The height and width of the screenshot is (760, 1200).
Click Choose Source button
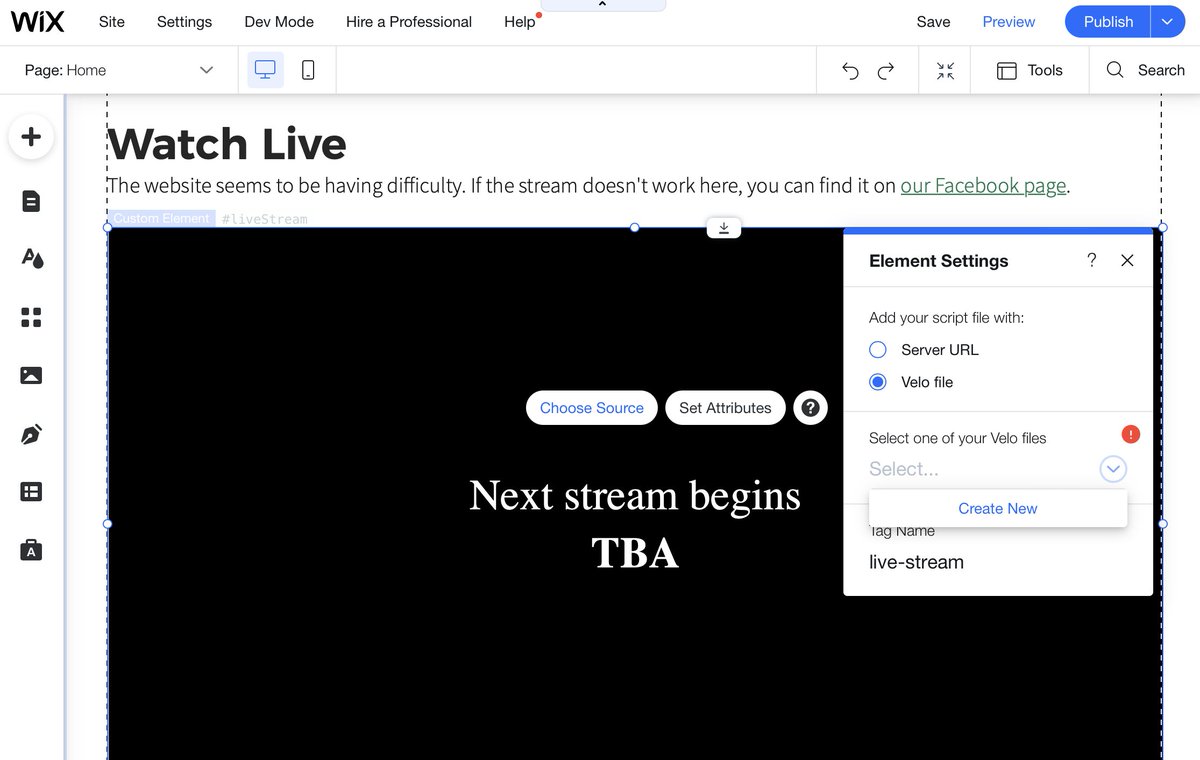pyautogui.click(x=592, y=408)
